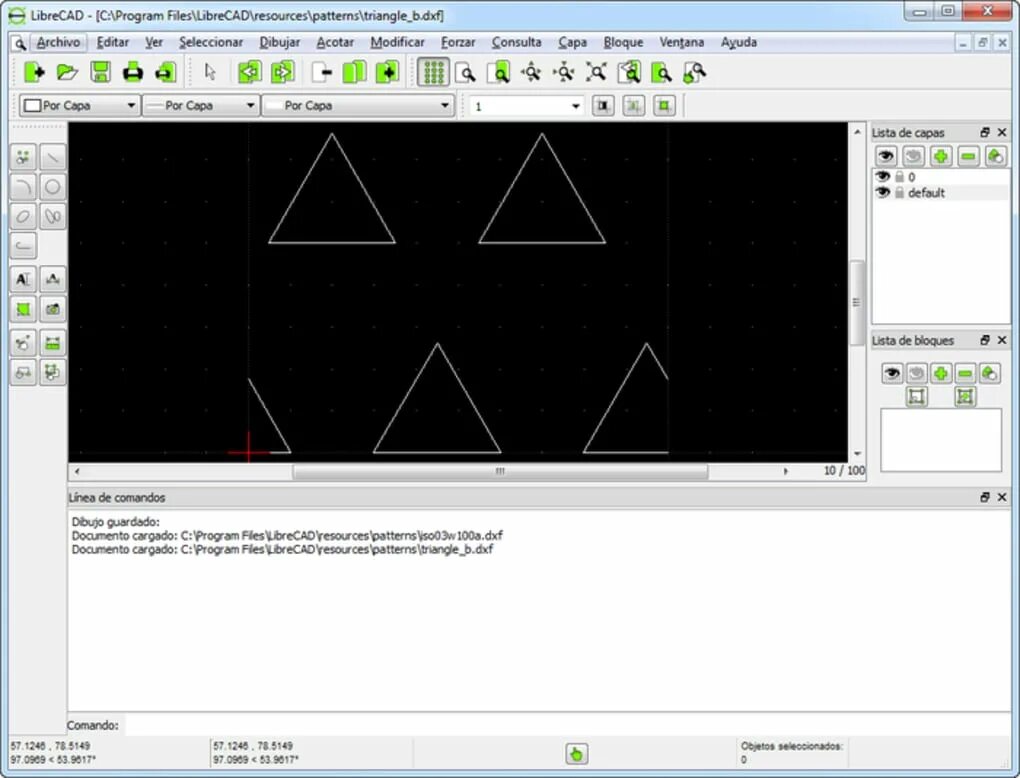
Task: Show all blocks in Lista de bloques
Action: (x=892, y=373)
